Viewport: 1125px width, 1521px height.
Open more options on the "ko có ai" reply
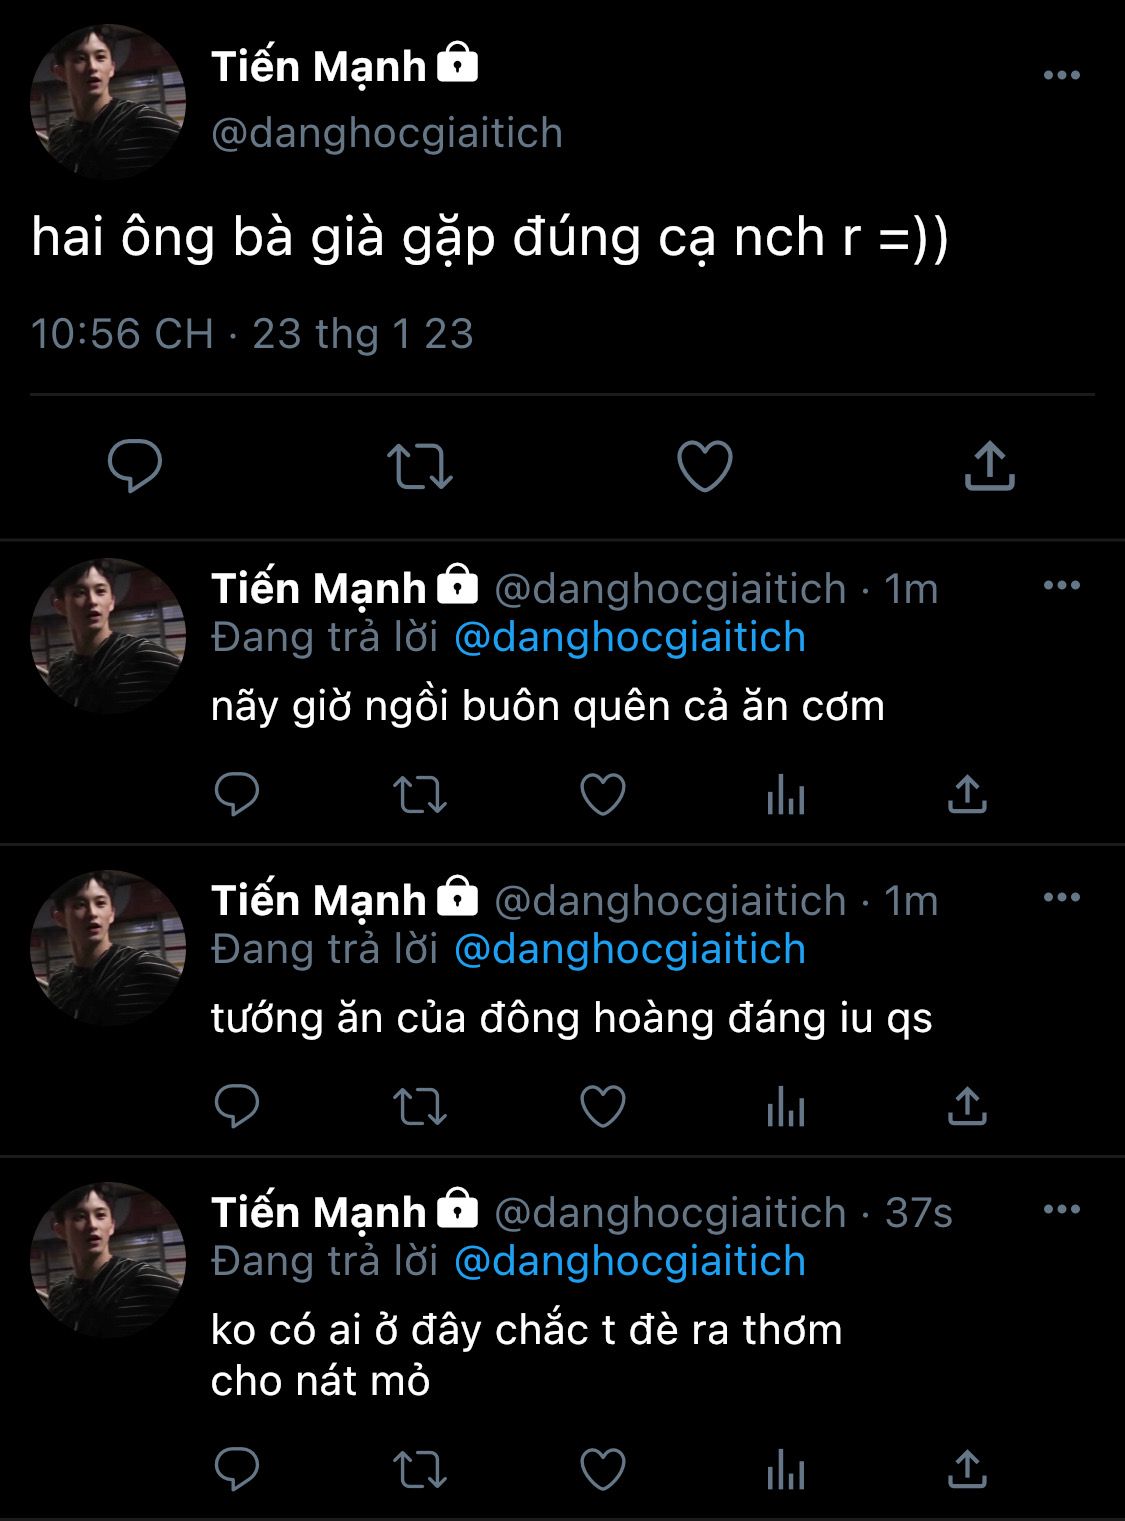click(1061, 1209)
